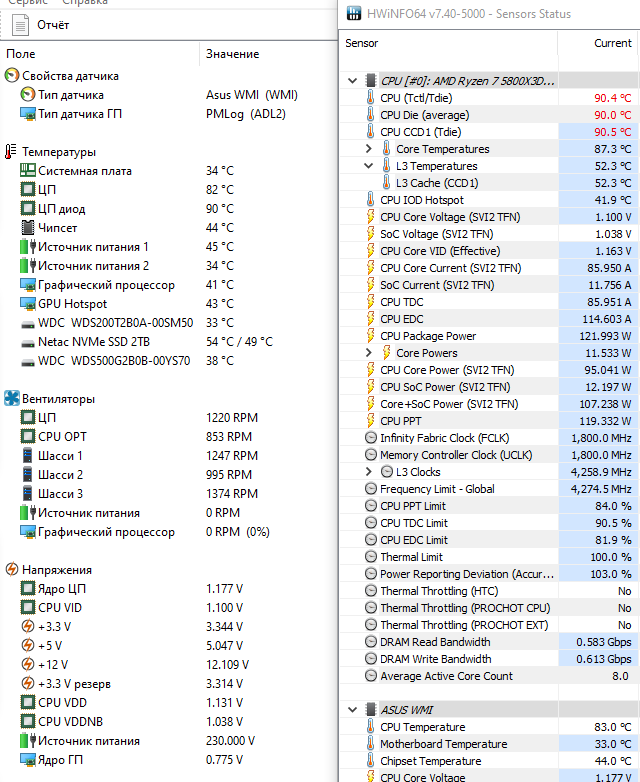Screen dimensions: 640x782
Task: Open the Отчёт report button
Action: coord(40,25)
